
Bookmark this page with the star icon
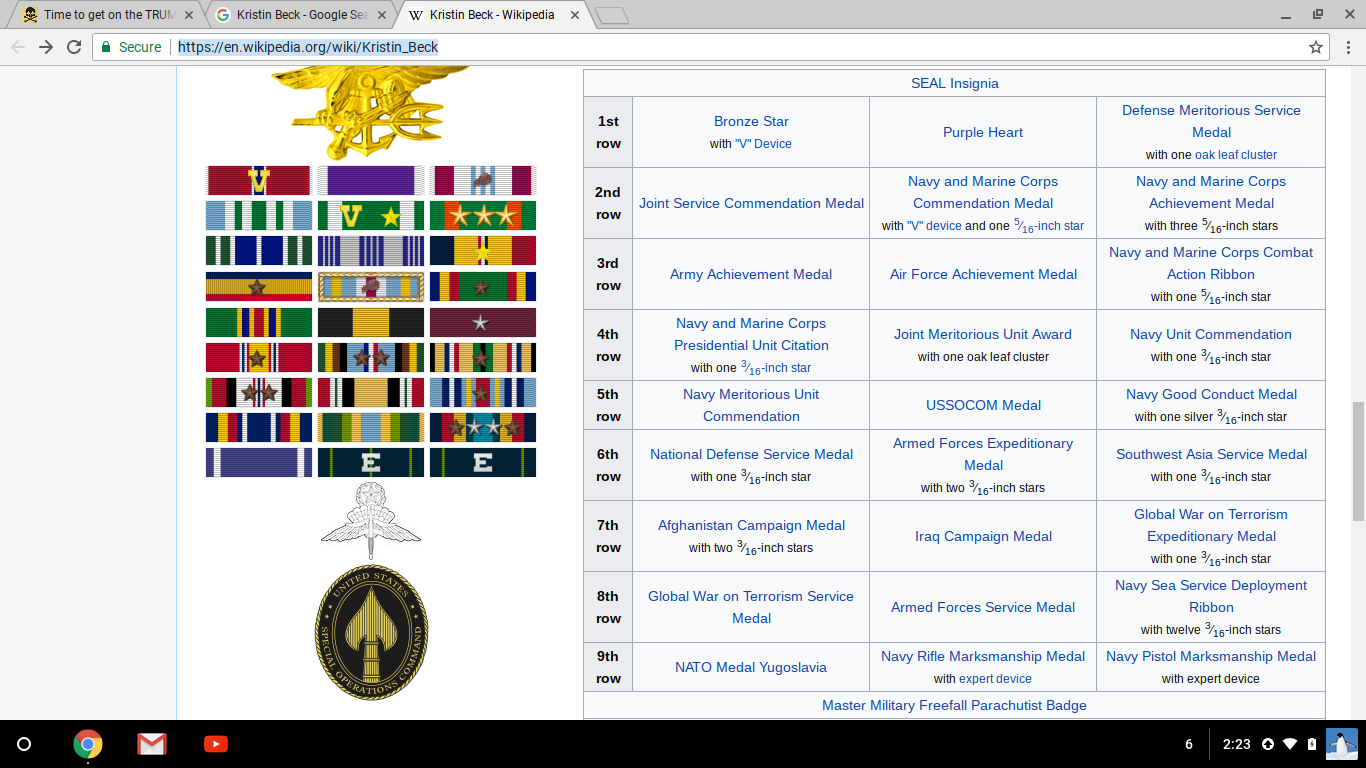click(x=1316, y=47)
